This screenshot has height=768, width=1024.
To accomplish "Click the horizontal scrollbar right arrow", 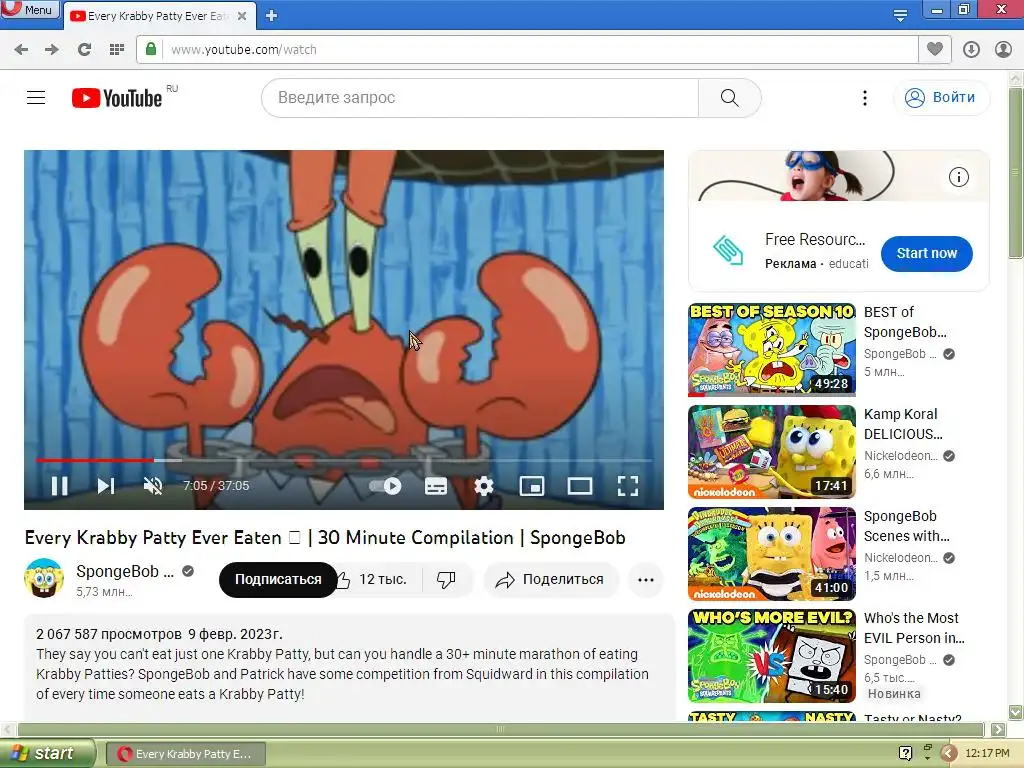I will 999,729.
